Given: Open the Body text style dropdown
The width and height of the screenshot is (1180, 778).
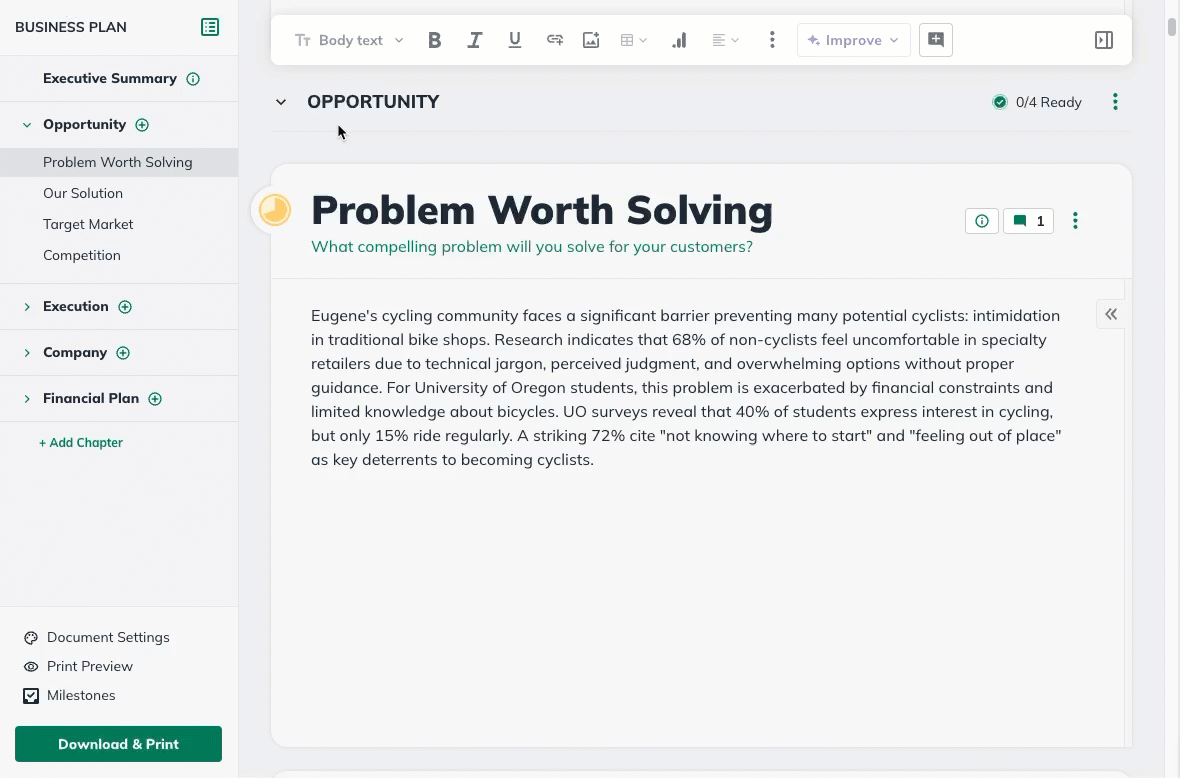Looking at the screenshot, I should [x=349, y=40].
